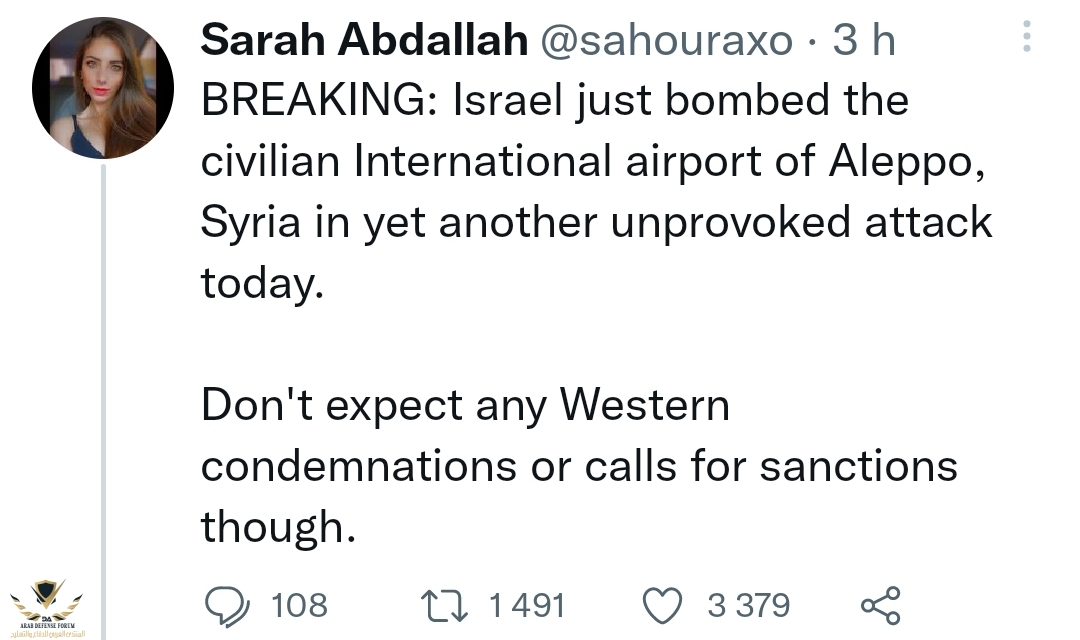The height and width of the screenshot is (640, 1080).
Task: Like the tweet with the heart icon
Action: (662, 605)
